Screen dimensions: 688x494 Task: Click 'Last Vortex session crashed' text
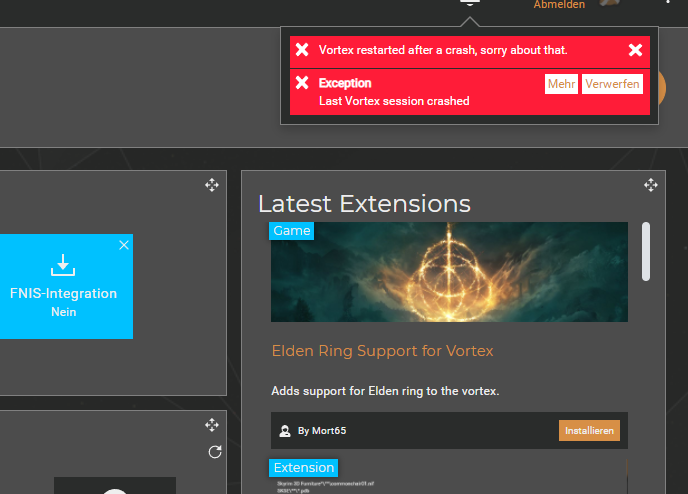coord(394,101)
